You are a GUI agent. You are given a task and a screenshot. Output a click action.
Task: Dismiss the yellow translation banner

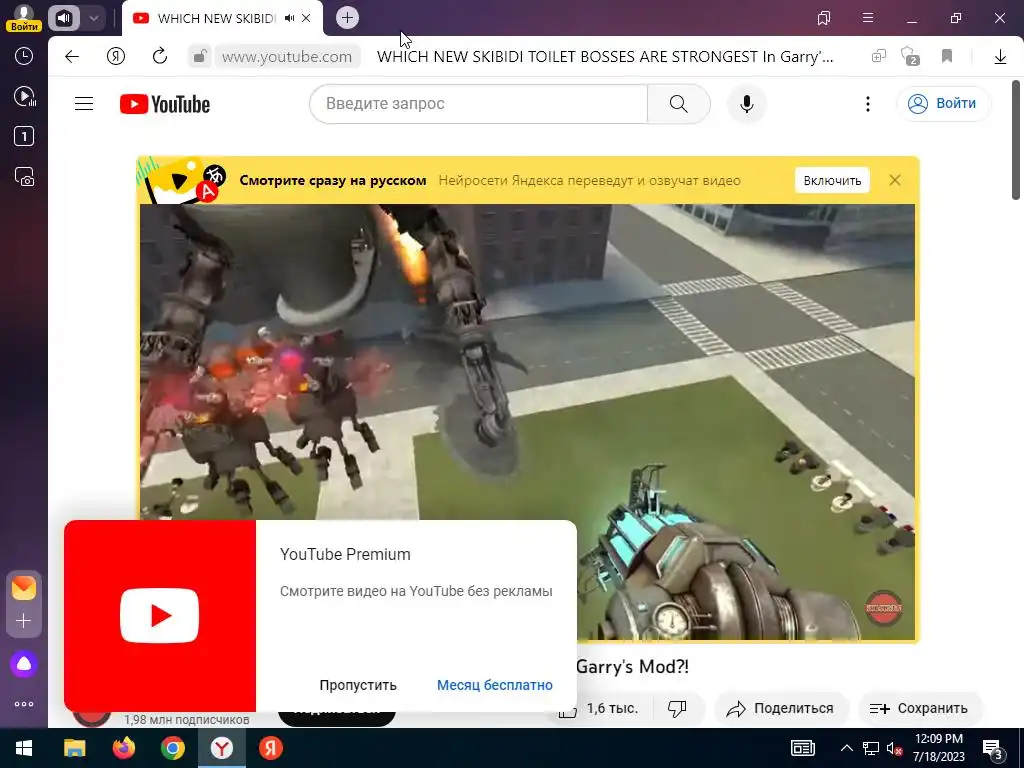coord(895,180)
